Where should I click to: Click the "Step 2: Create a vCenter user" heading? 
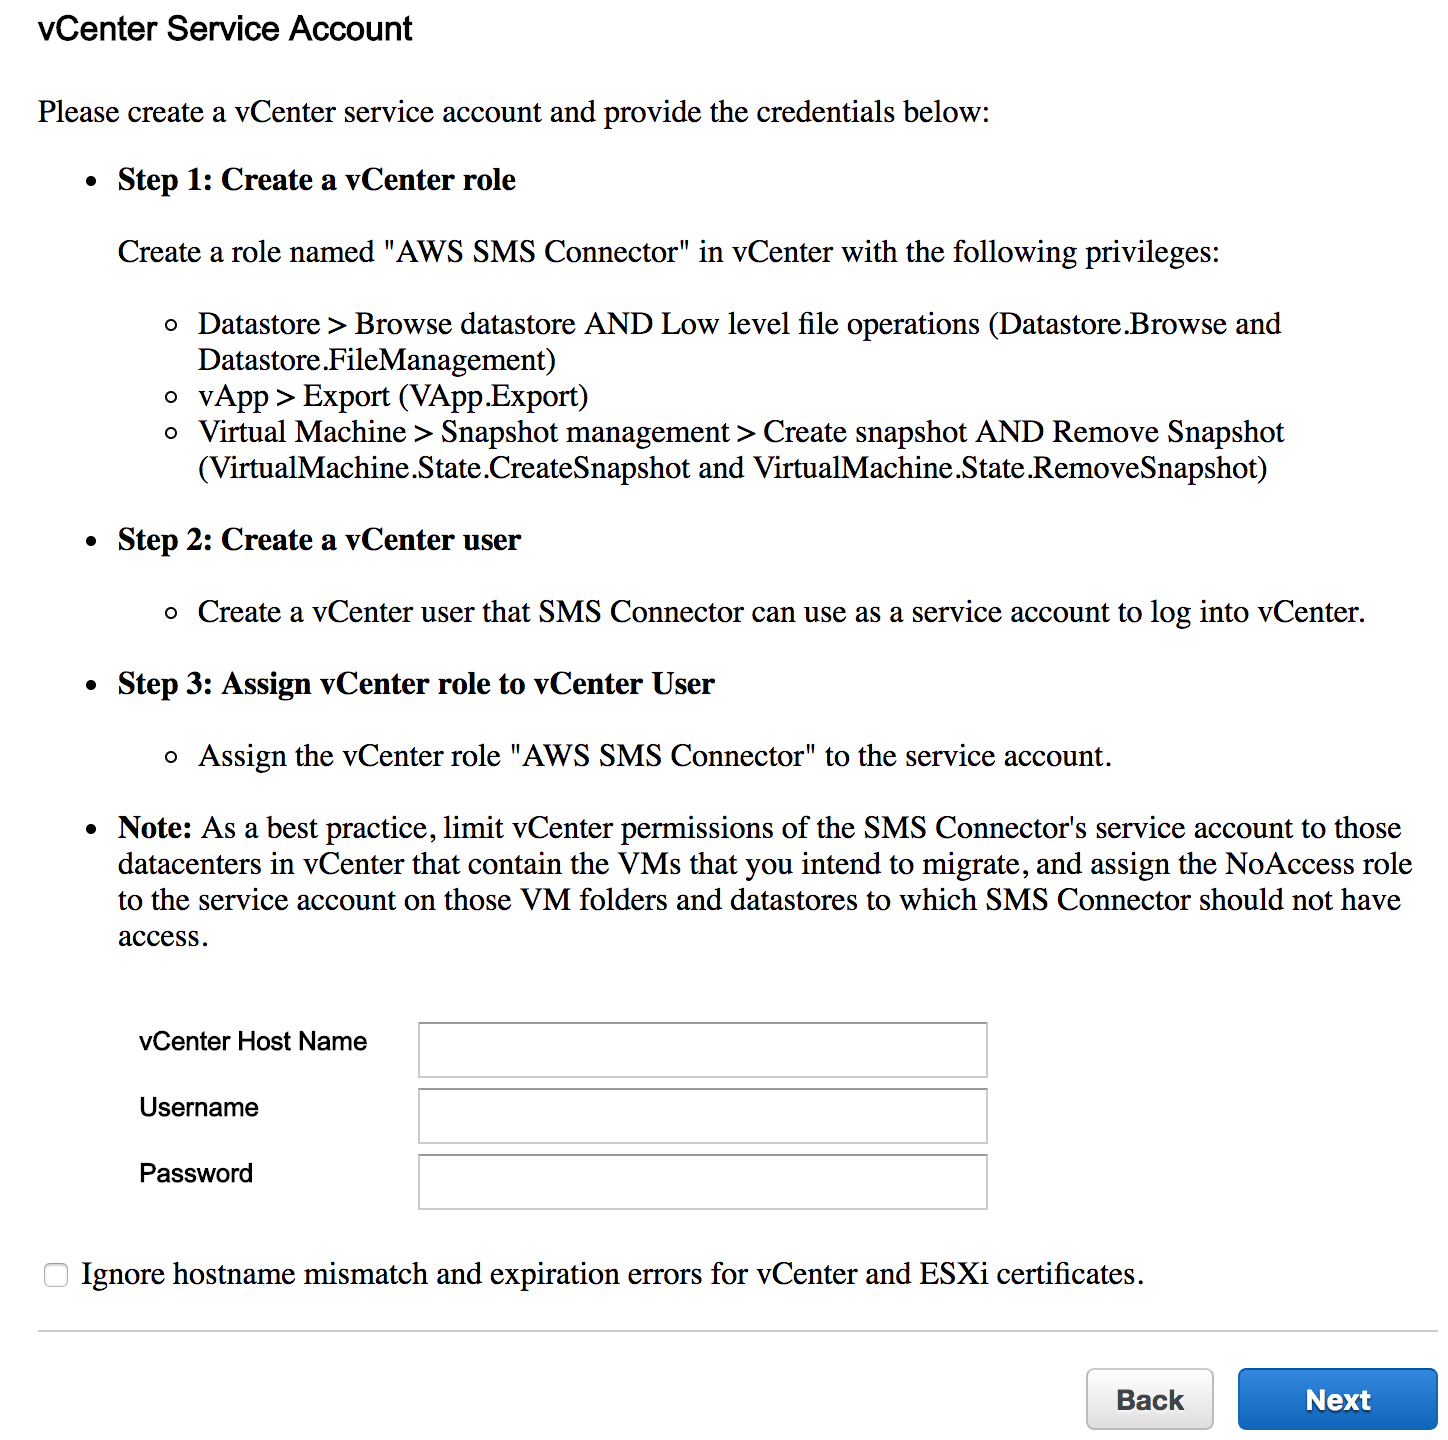click(x=319, y=540)
